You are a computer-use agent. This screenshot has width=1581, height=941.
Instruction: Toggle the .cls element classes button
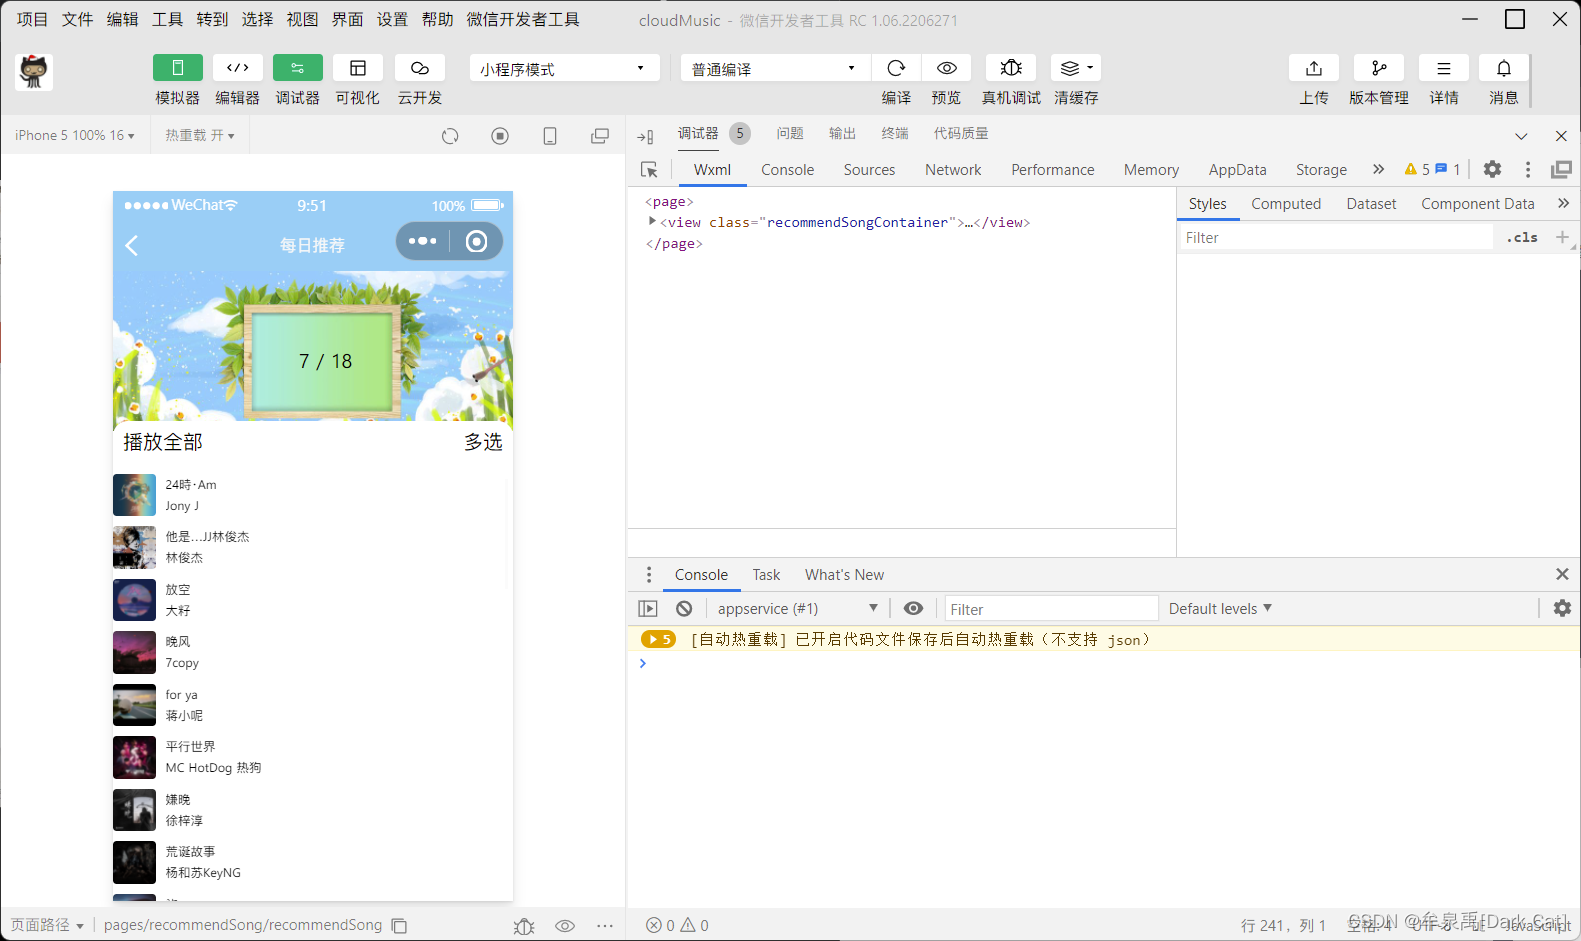pos(1522,237)
